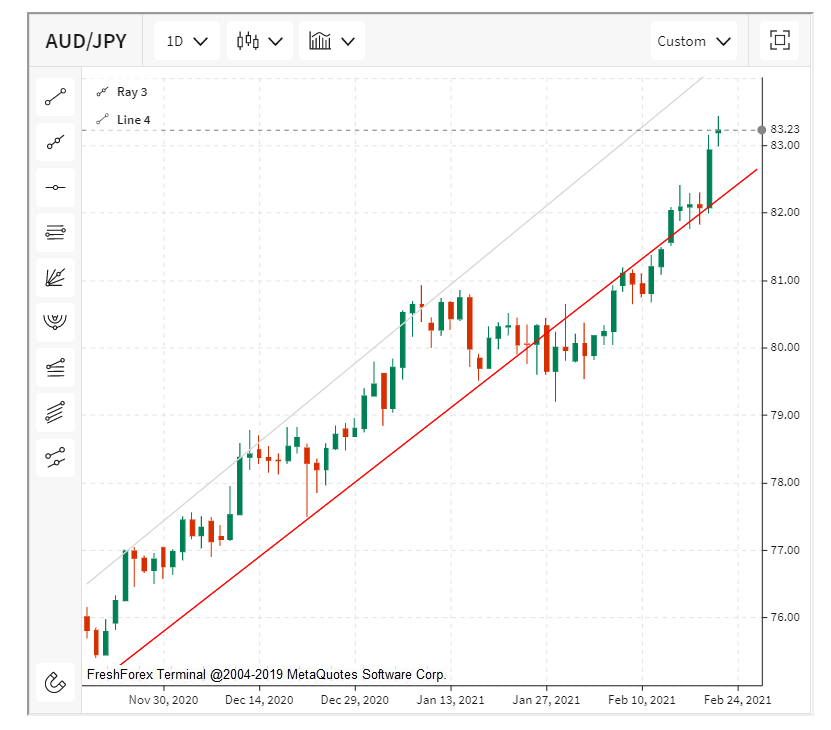Open the indicators dropdown

tap(332, 41)
